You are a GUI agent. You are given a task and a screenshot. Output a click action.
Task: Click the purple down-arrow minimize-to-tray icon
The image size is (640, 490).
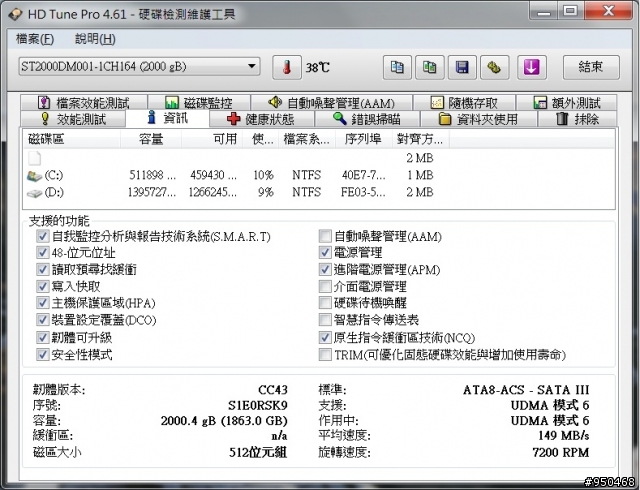(x=531, y=67)
